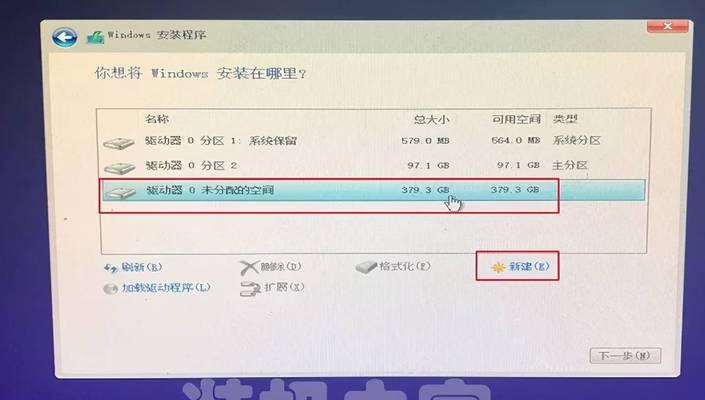Click the drive icon for partition 2

pos(119,168)
